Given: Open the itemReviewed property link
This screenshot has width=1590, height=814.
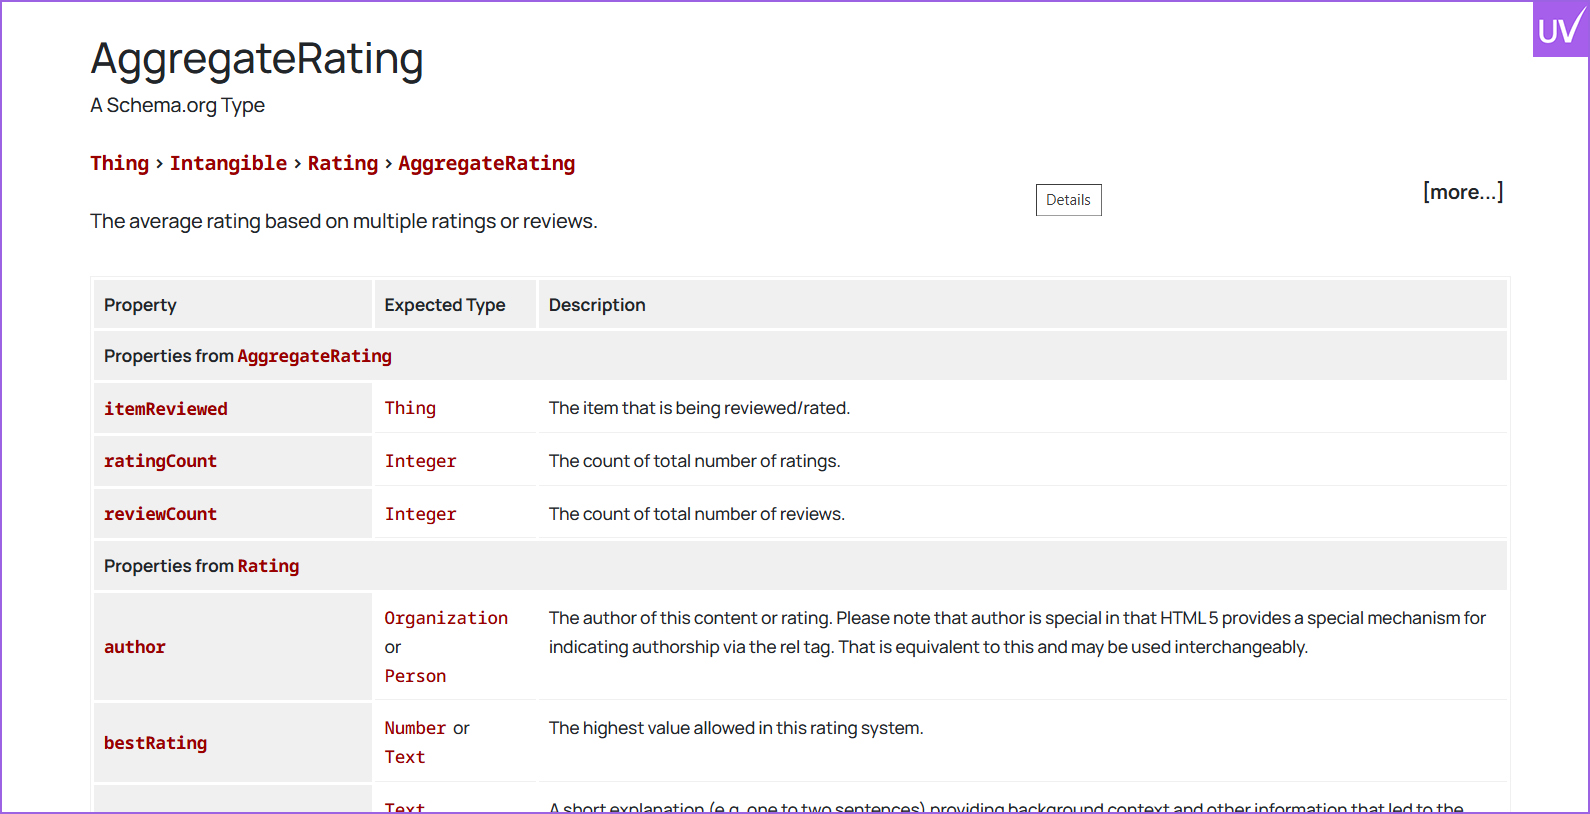Looking at the screenshot, I should pyautogui.click(x=166, y=408).
